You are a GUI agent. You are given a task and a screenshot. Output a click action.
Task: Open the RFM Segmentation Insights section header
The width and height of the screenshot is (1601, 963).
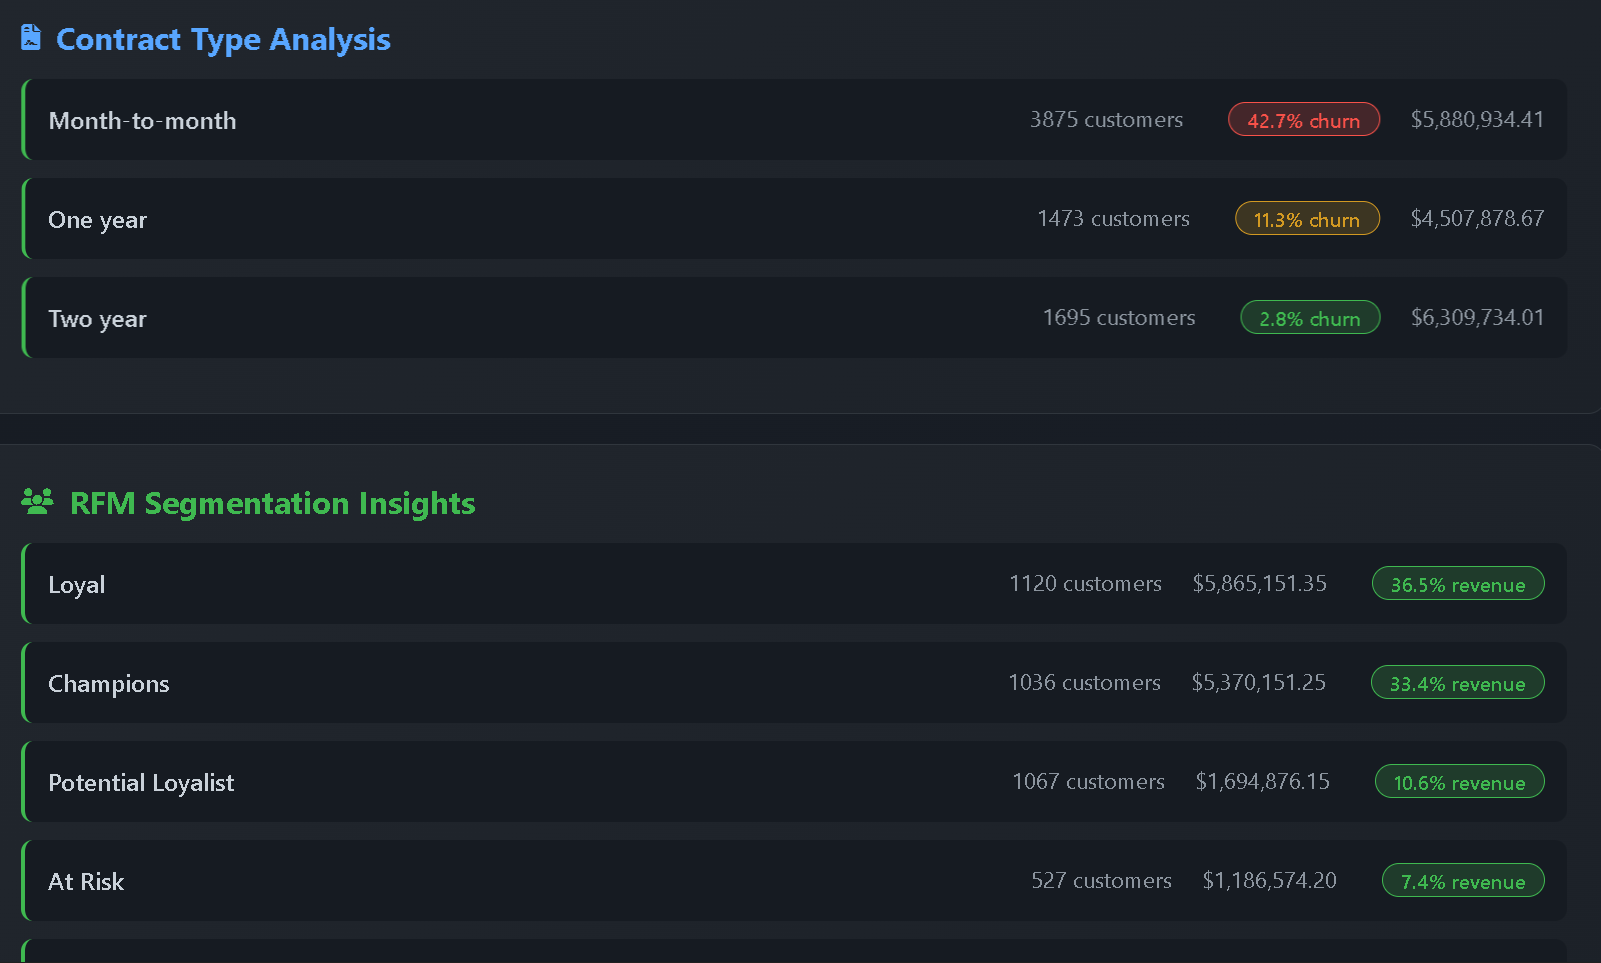[x=272, y=503]
